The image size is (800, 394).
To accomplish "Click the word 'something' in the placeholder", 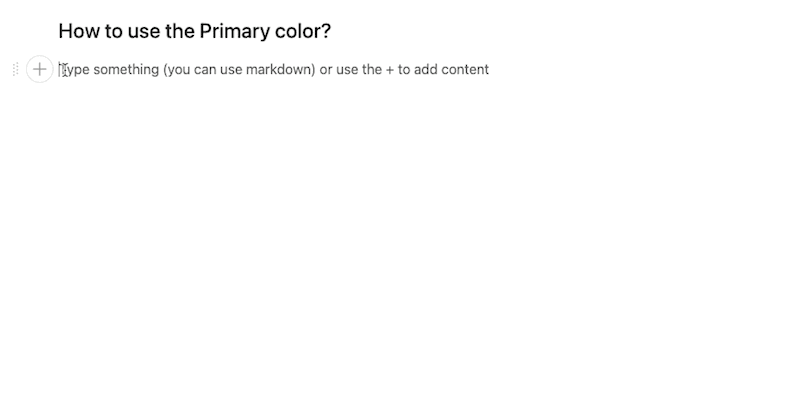I will (x=126, y=69).
